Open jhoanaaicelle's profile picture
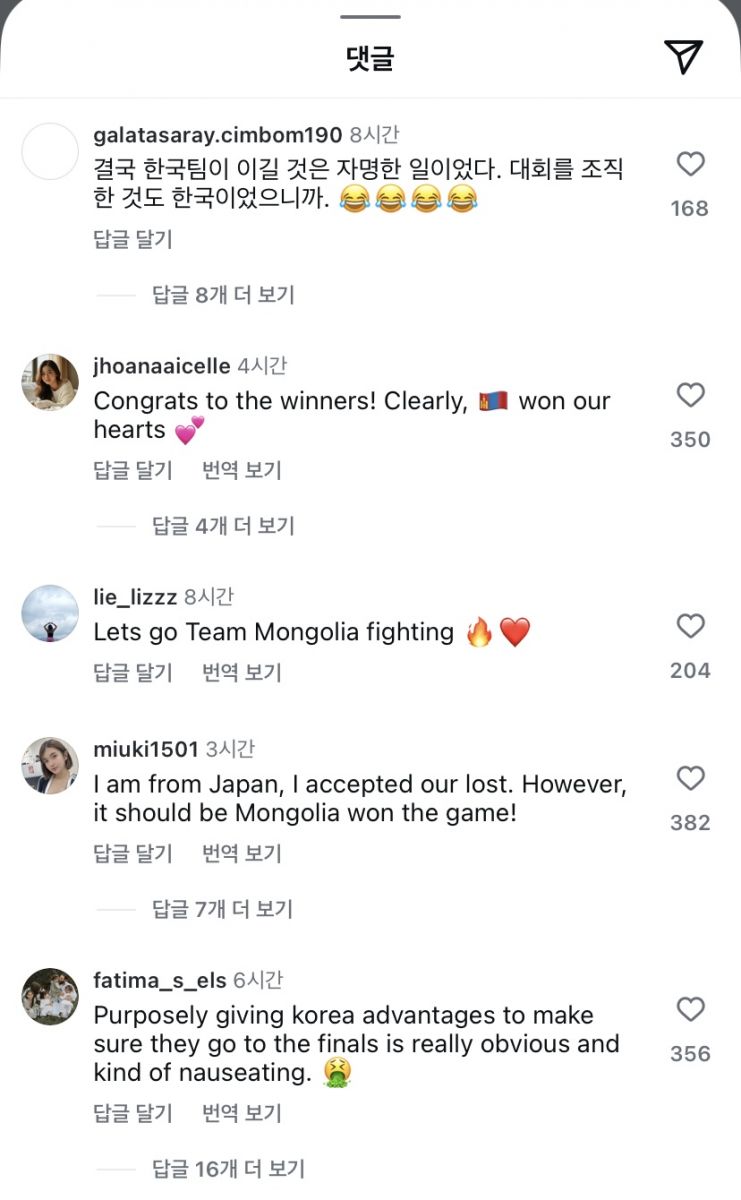 (50, 382)
